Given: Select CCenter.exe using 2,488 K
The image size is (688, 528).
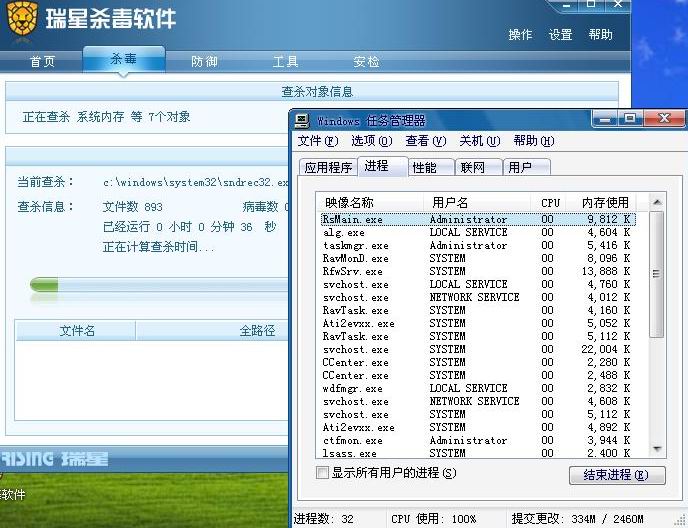Looking at the screenshot, I should pyautogui.click(x=478, y=375).
